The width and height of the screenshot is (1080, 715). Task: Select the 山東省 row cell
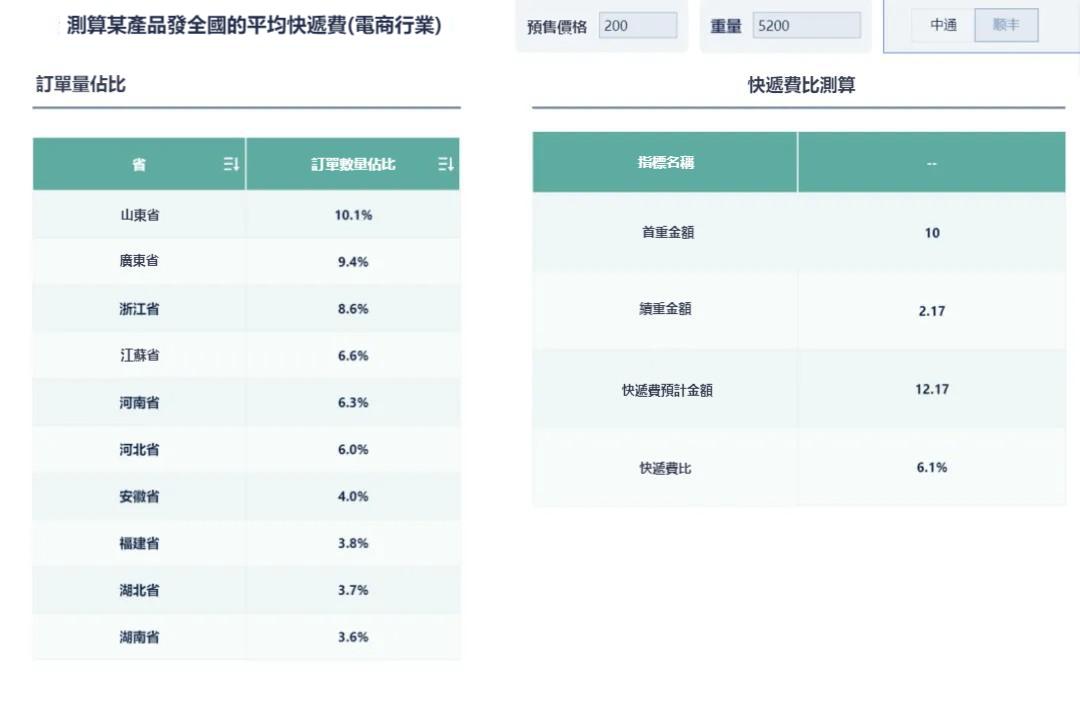click(139, 215)
